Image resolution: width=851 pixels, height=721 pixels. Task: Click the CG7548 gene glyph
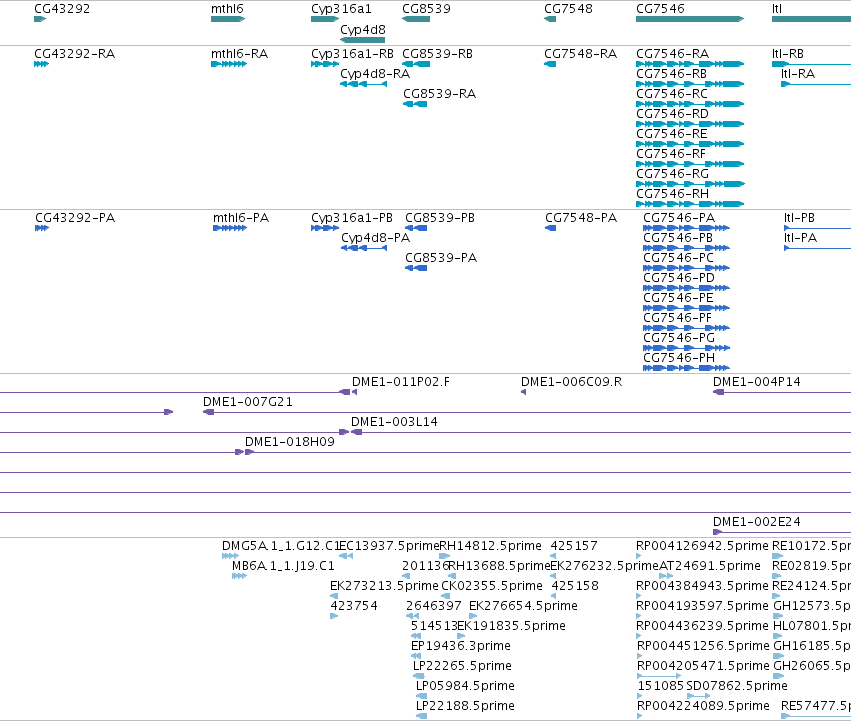pyautogui.click(x=550, y=19)
